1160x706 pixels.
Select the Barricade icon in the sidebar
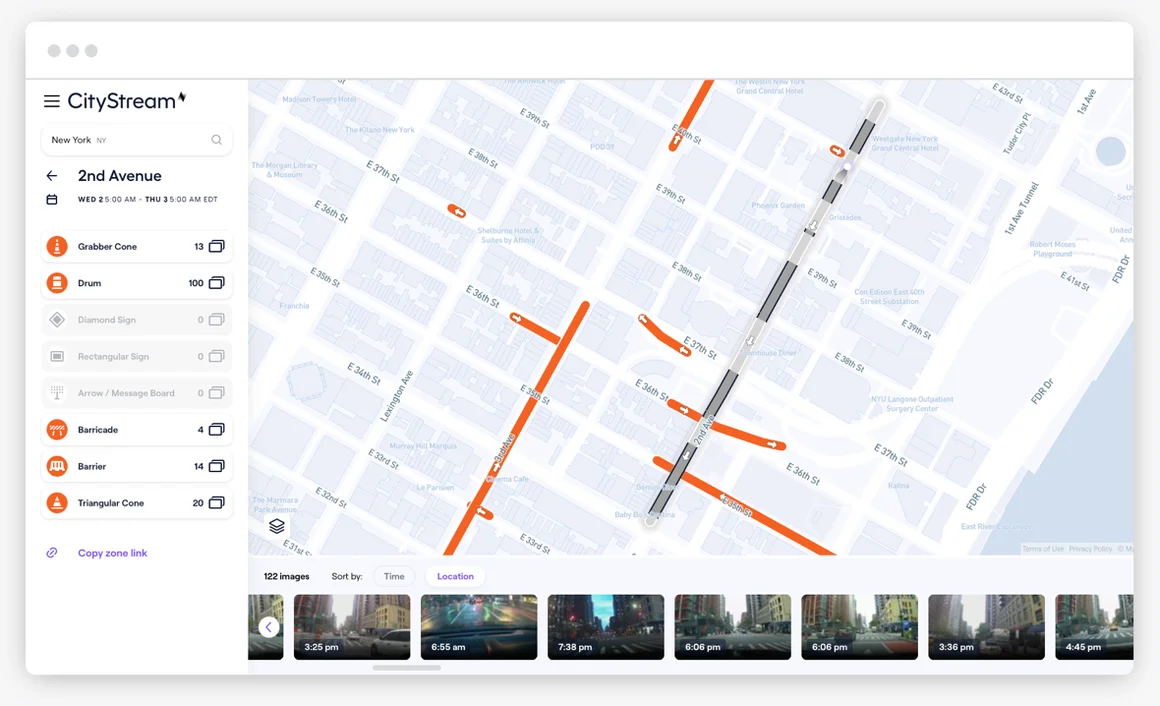[x=55, y=429]
